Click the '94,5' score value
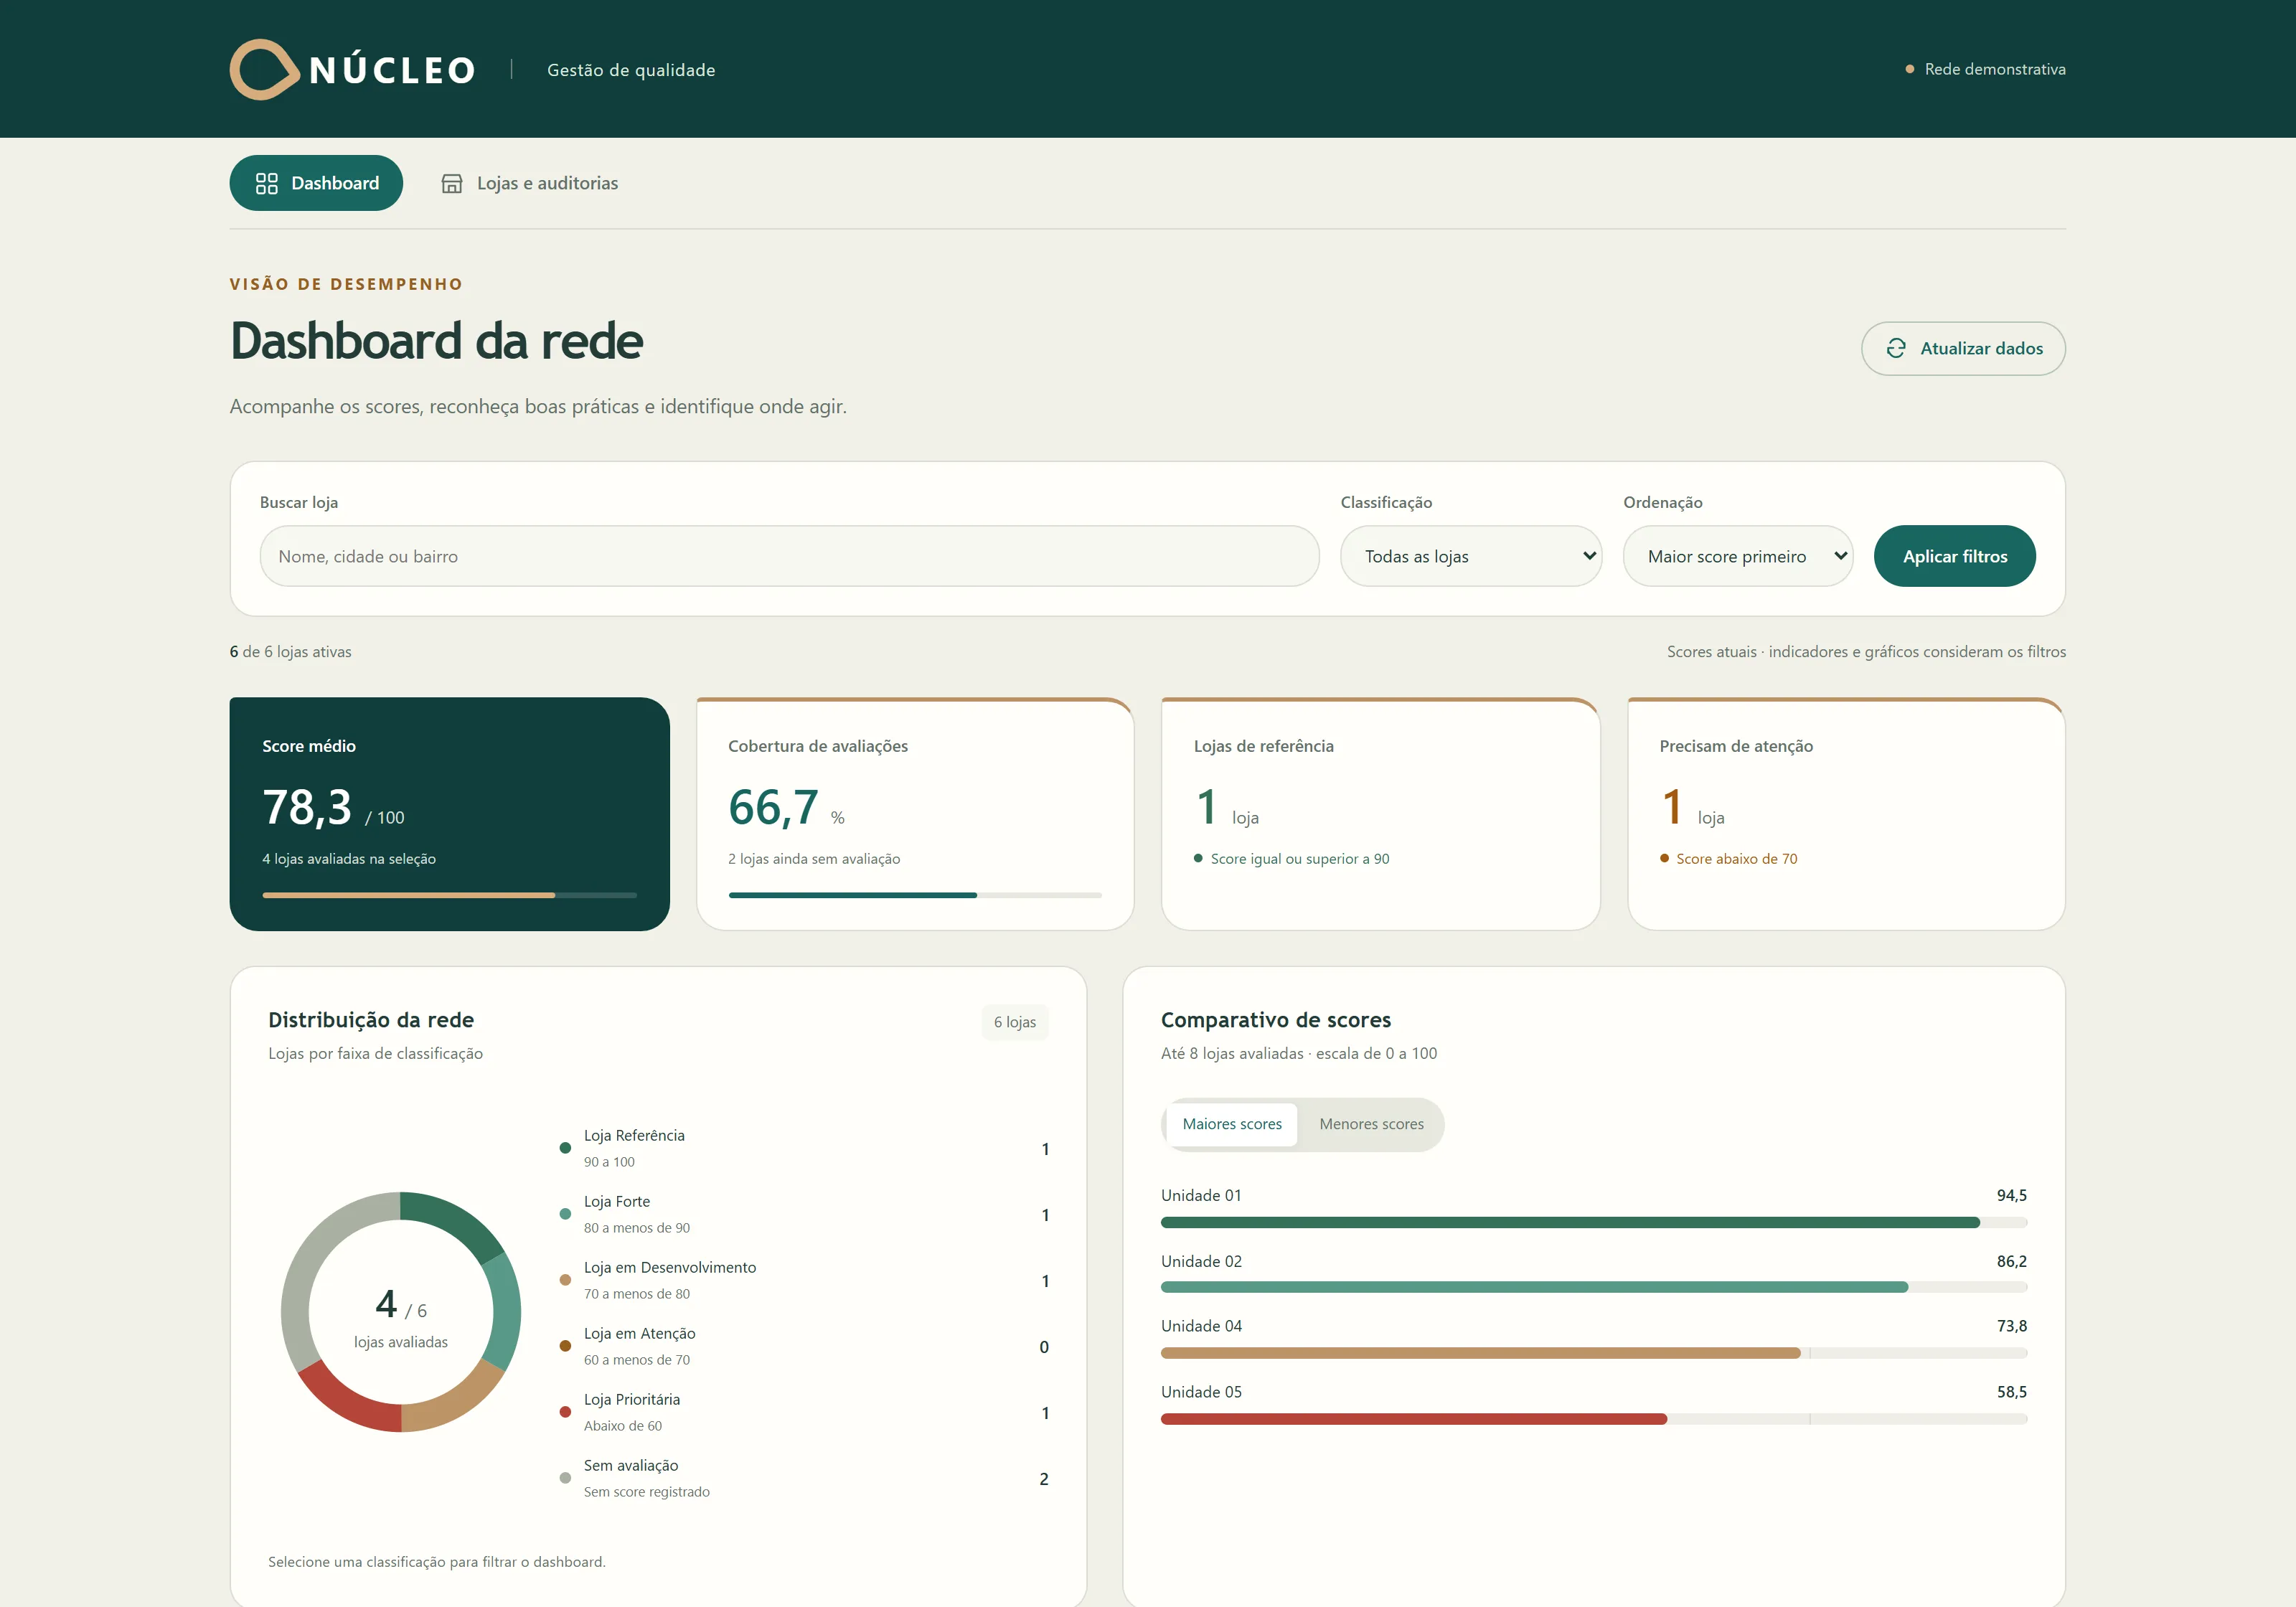Image resolution: width=2296 pixels, height=1607 pixels. click(2011, 1195)
